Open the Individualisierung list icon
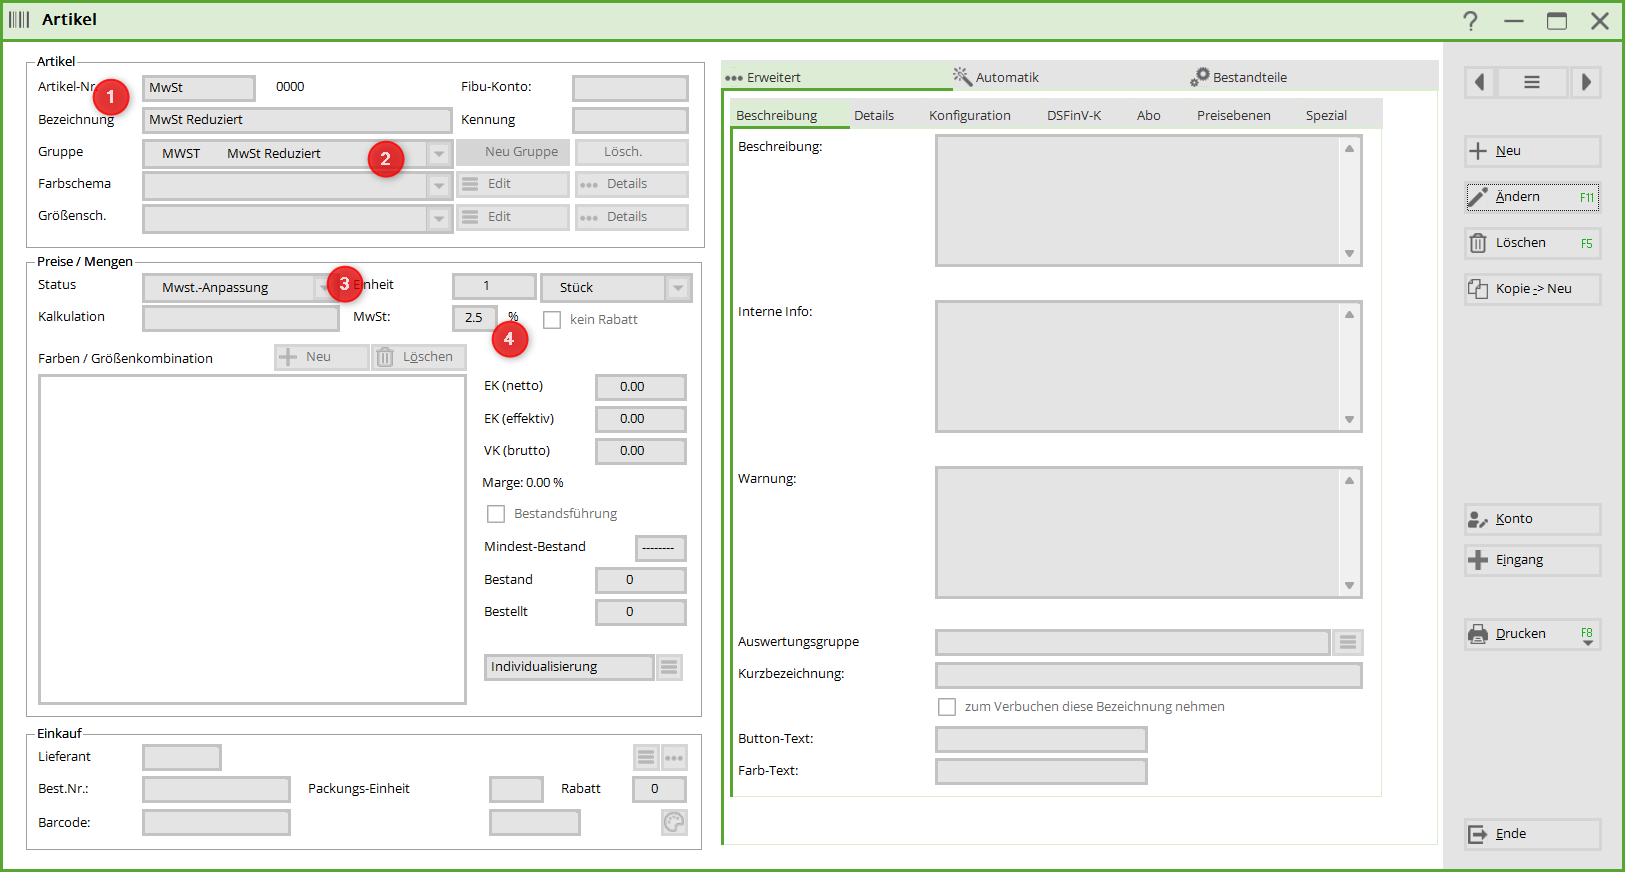Viewport: 1625px width, 872px height. (669, 667)
